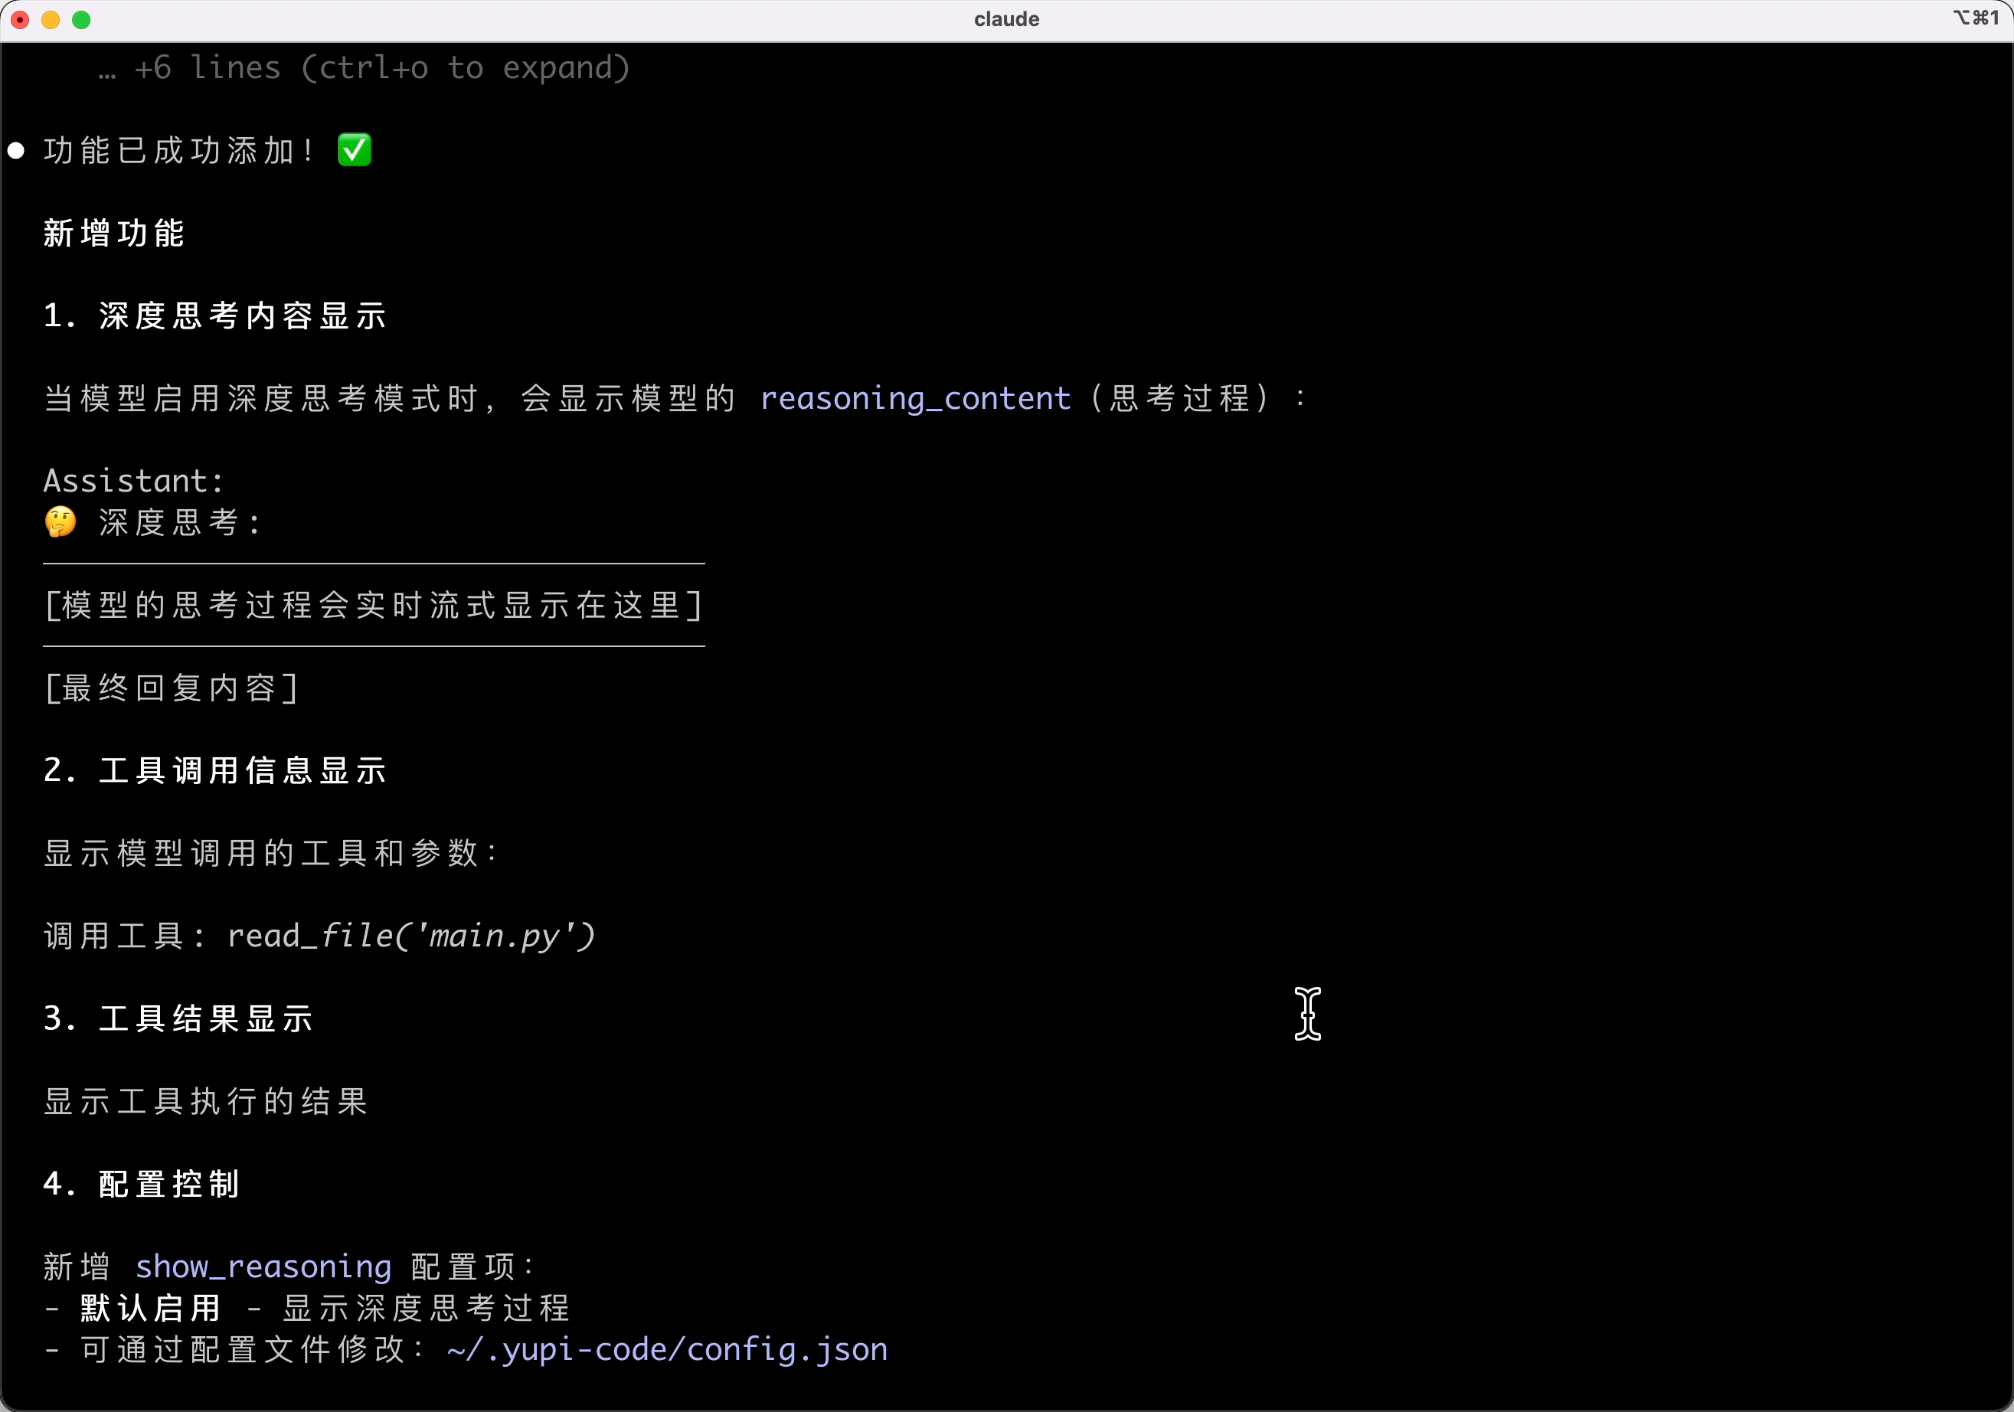This screenshot has width=2014, height=1412.
Task: Click the 'claude' window title
Action: point(1006,19)
